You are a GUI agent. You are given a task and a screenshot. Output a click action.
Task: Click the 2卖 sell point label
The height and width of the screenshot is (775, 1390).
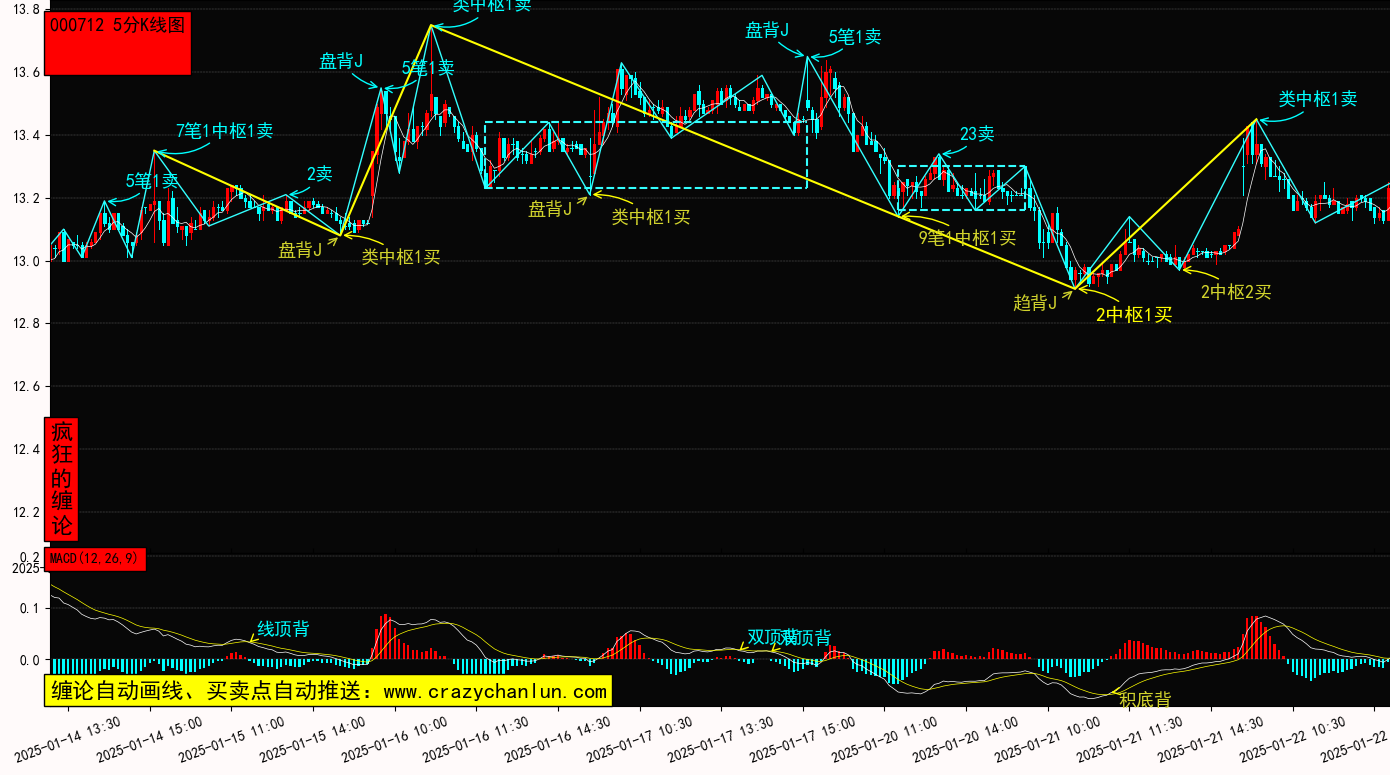click(319, 174)
